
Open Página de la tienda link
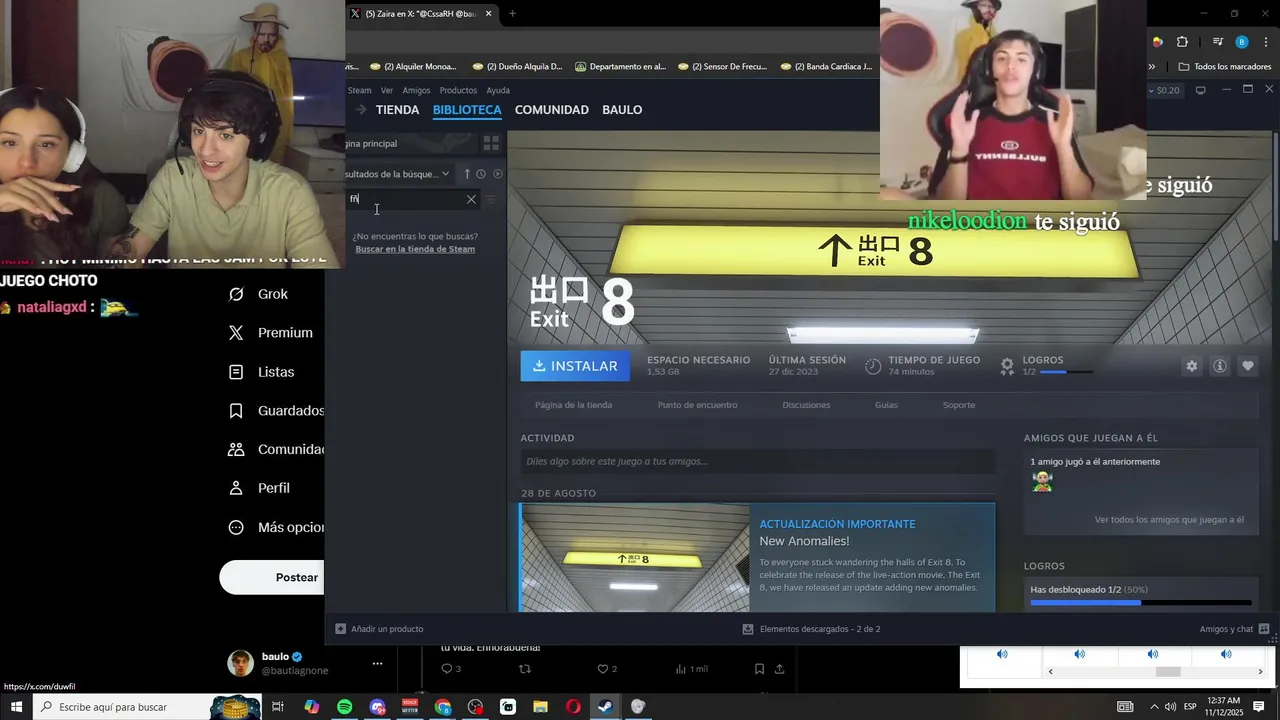(573, 405)
